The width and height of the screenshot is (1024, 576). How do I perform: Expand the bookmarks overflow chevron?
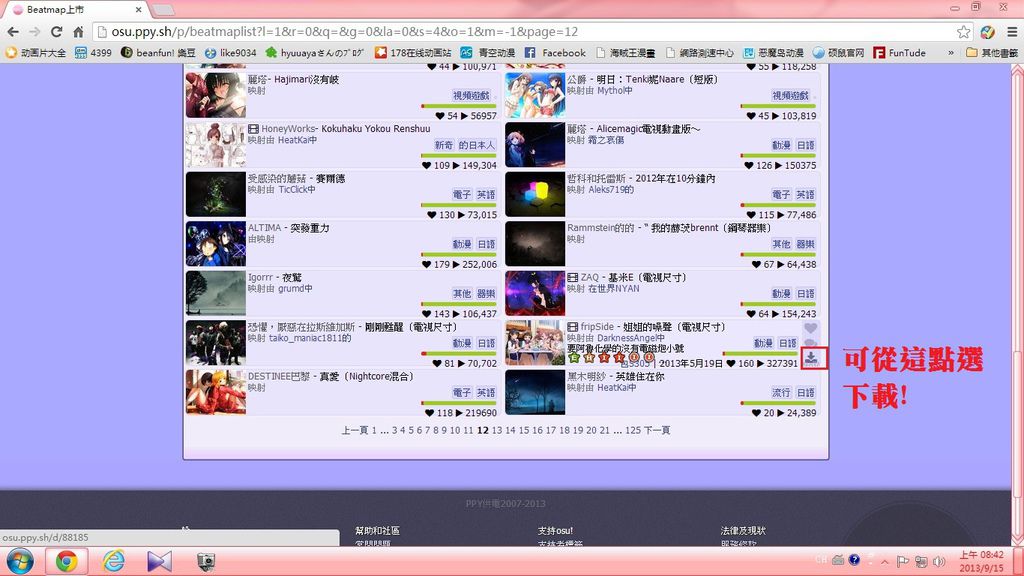pos(951,52)
